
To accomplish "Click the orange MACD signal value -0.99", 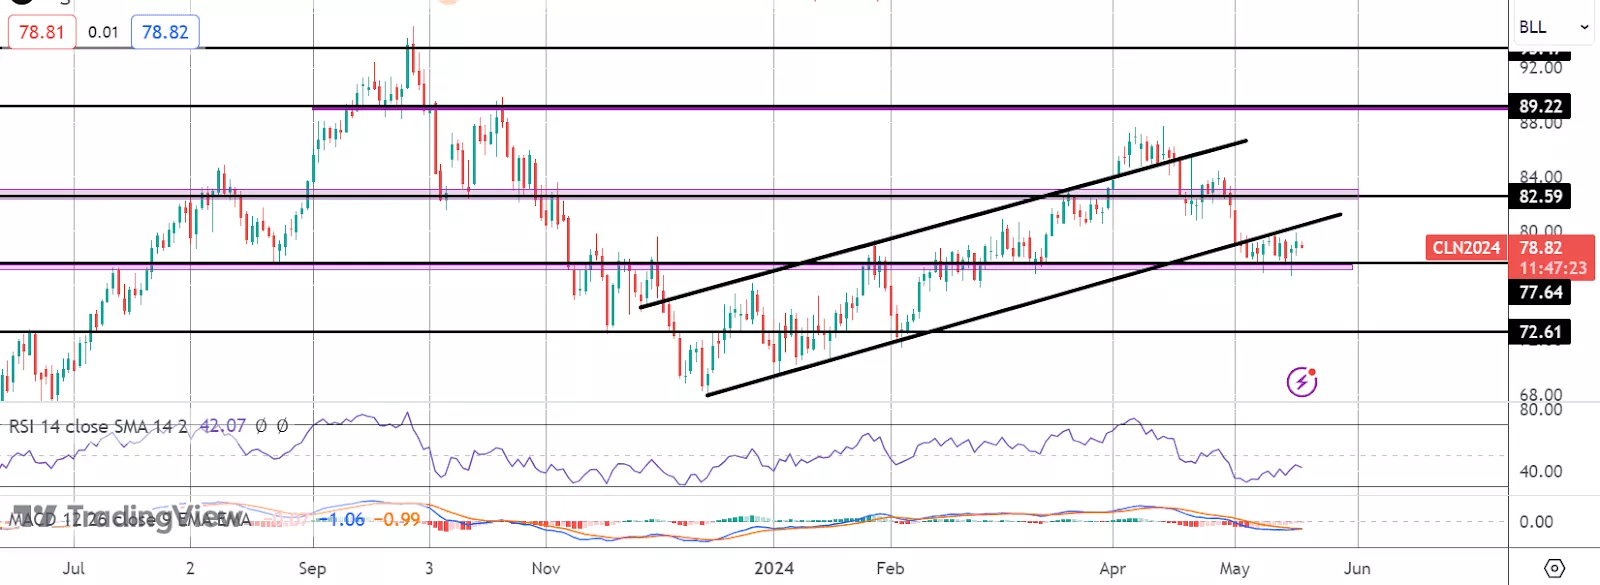I will (401, 520).
